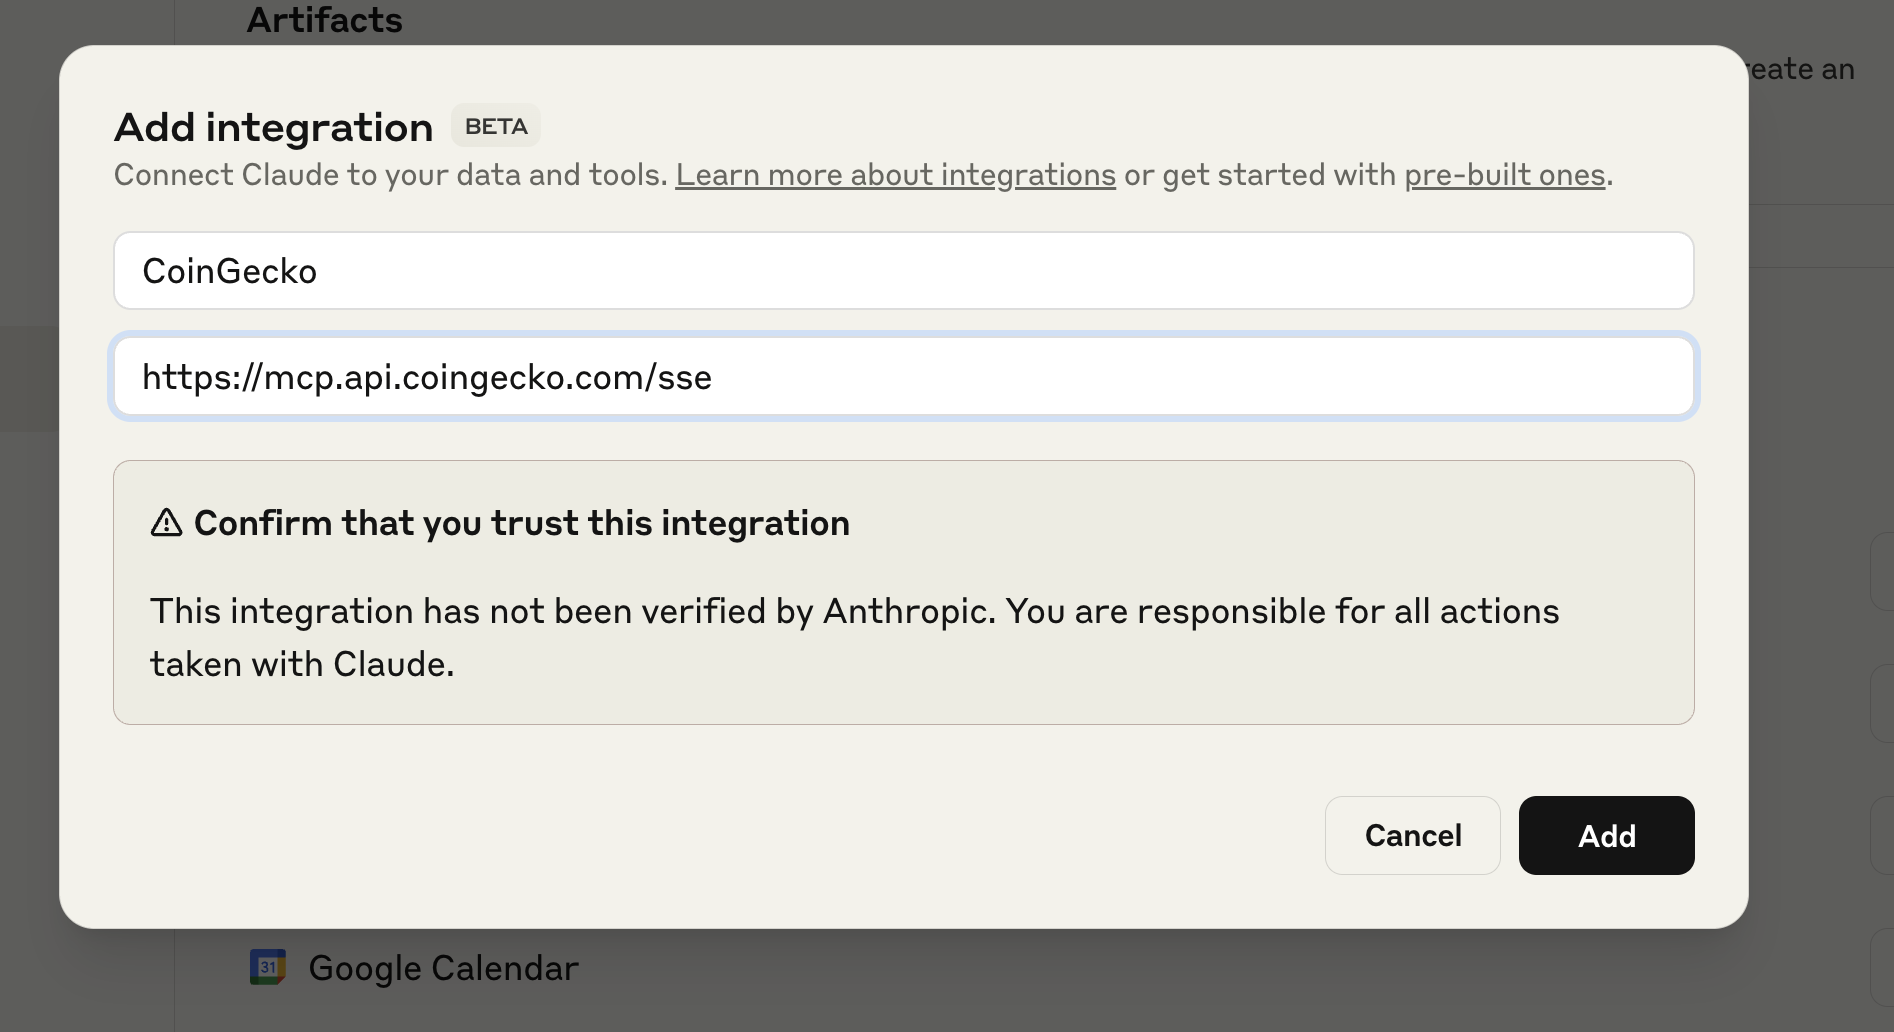Open the Learn more about integrations link
Screen dimensions: 1894x1032
(895, 175)
